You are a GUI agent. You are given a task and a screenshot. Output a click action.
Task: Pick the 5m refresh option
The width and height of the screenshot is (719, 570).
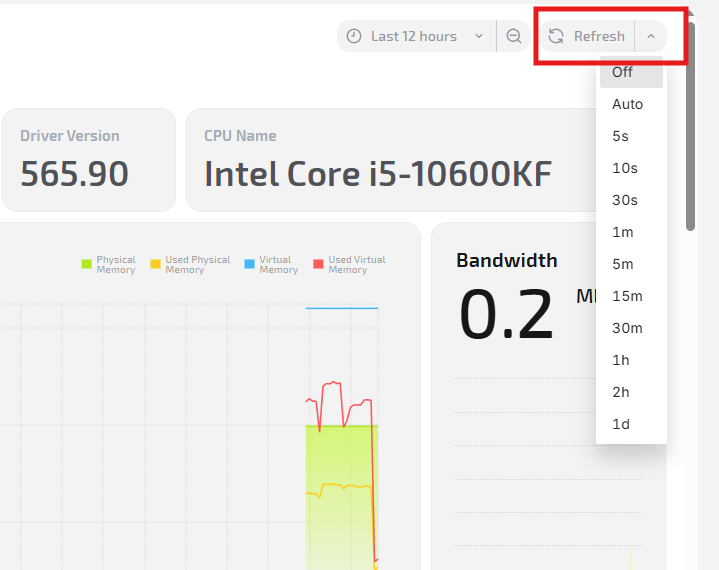622,264
